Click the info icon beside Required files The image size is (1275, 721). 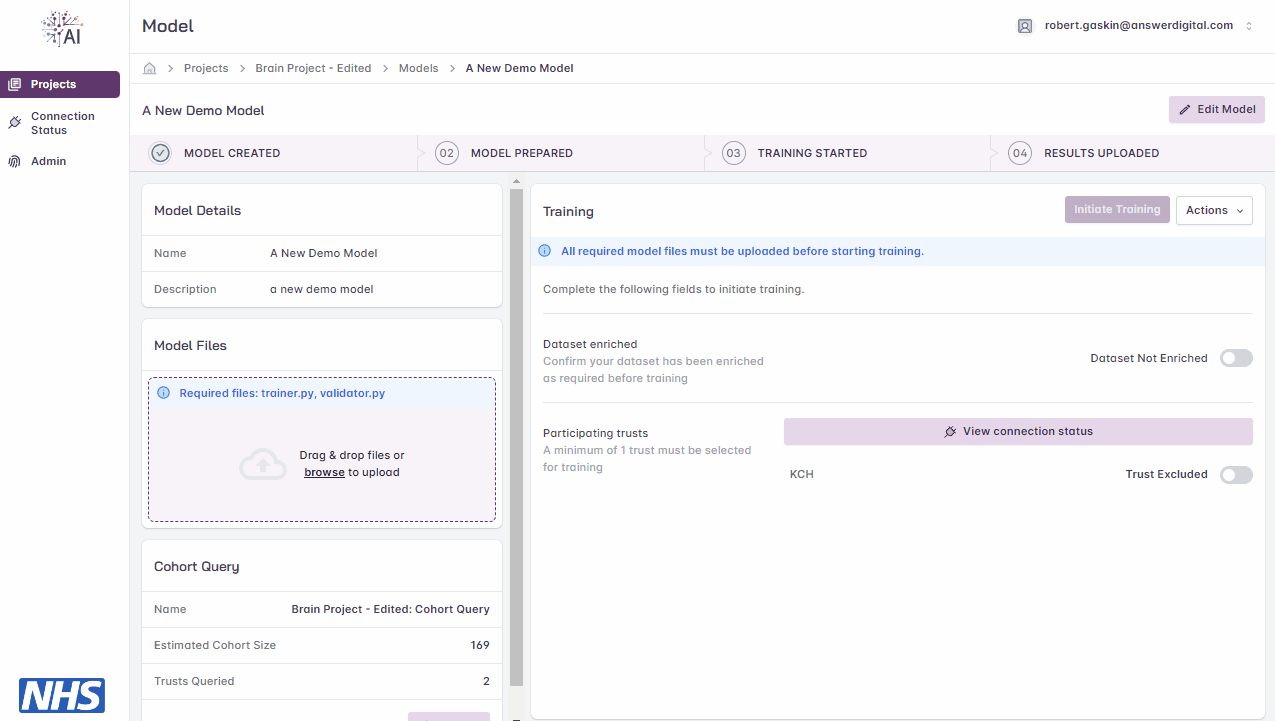tap(164, 393)
